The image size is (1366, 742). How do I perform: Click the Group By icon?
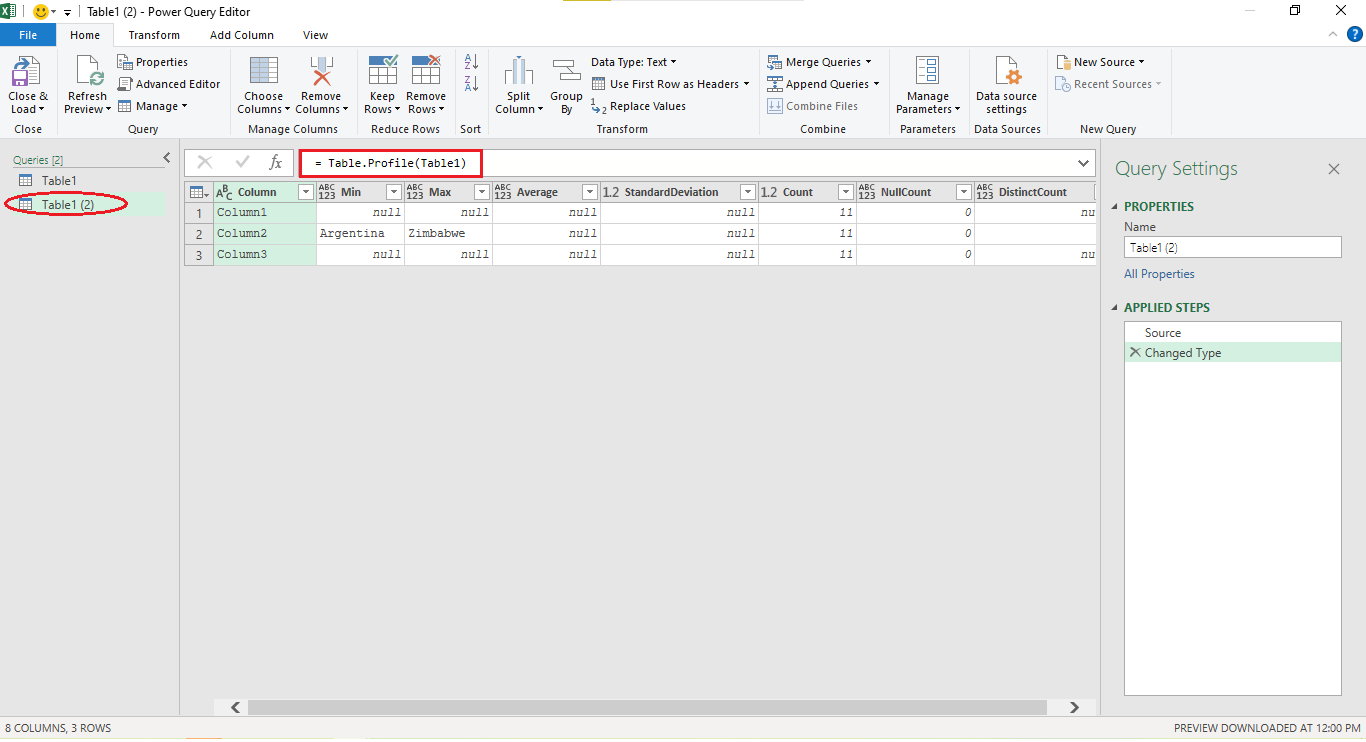566,72
